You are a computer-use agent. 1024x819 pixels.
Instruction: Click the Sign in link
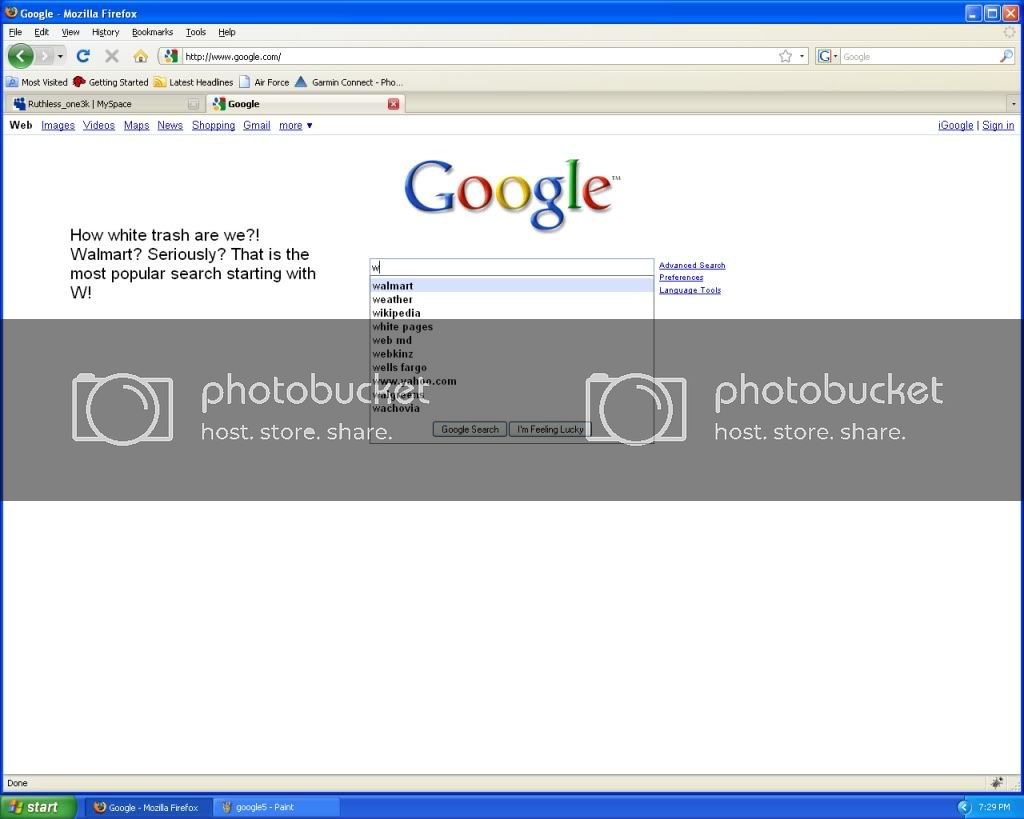tap(998, 125)
